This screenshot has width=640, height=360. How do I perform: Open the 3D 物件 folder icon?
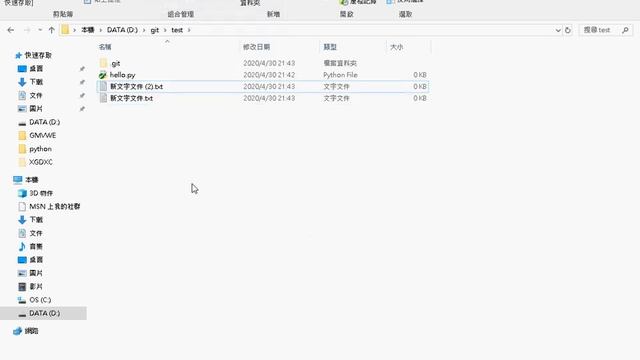[22, 193]
